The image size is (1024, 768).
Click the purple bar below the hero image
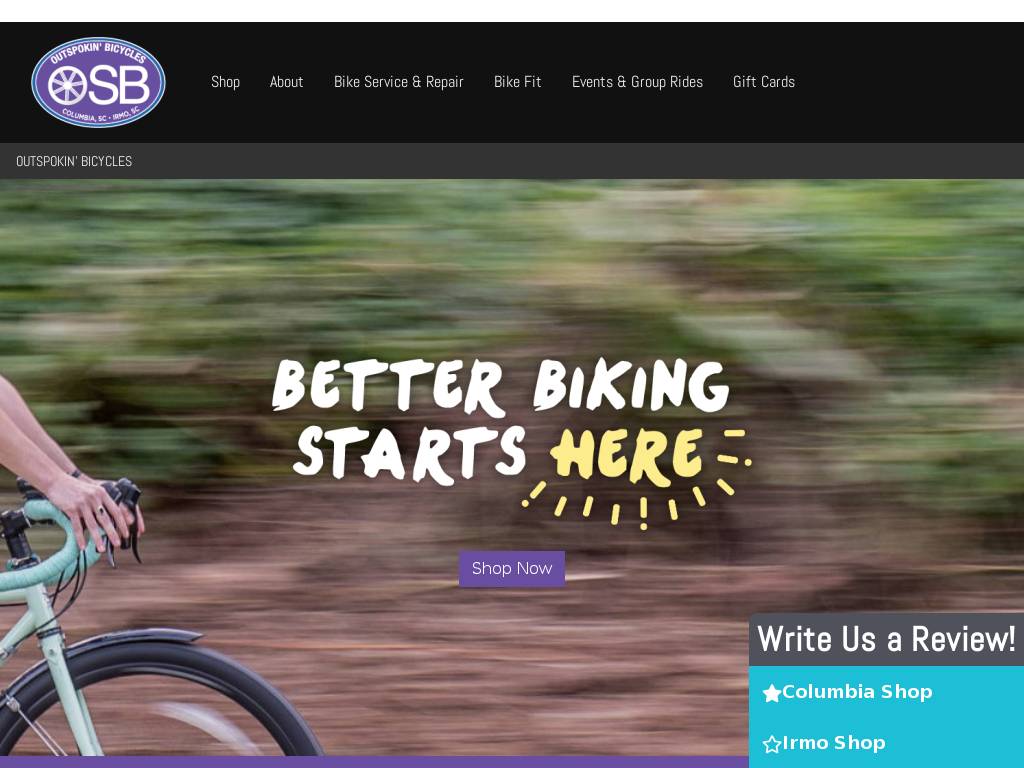point(374,762)
